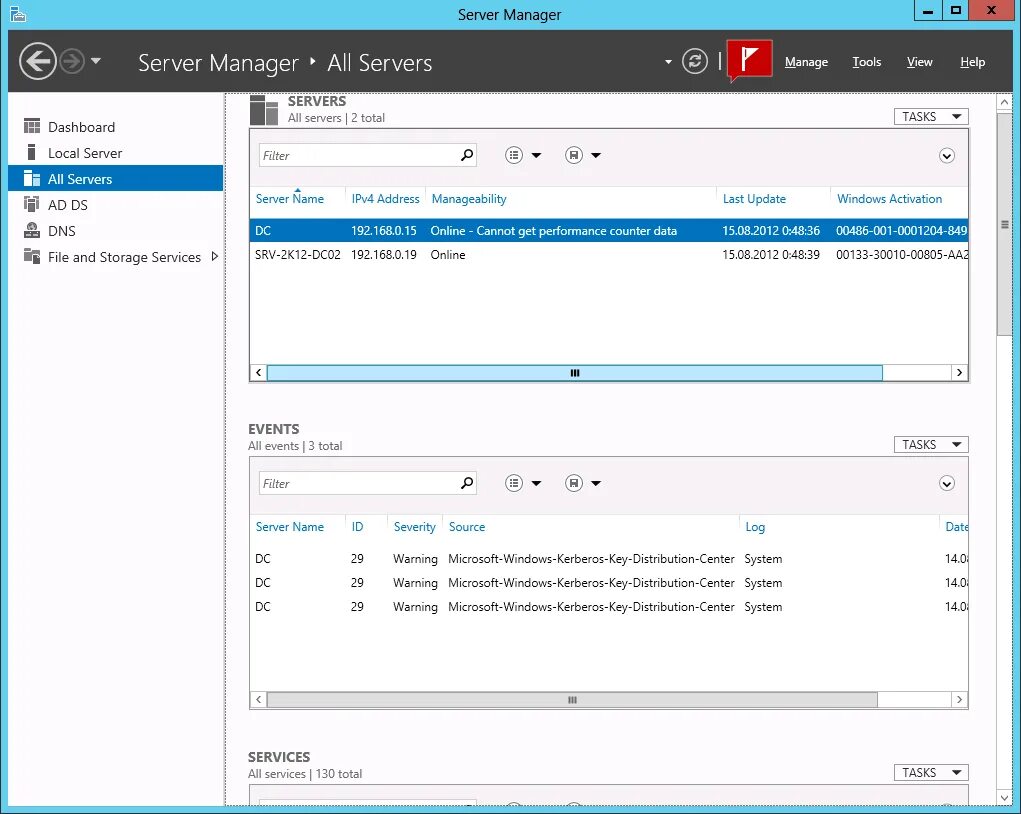Click the events horizontal scrollbar thumb

pyautogui.click(x=572, y=700)
